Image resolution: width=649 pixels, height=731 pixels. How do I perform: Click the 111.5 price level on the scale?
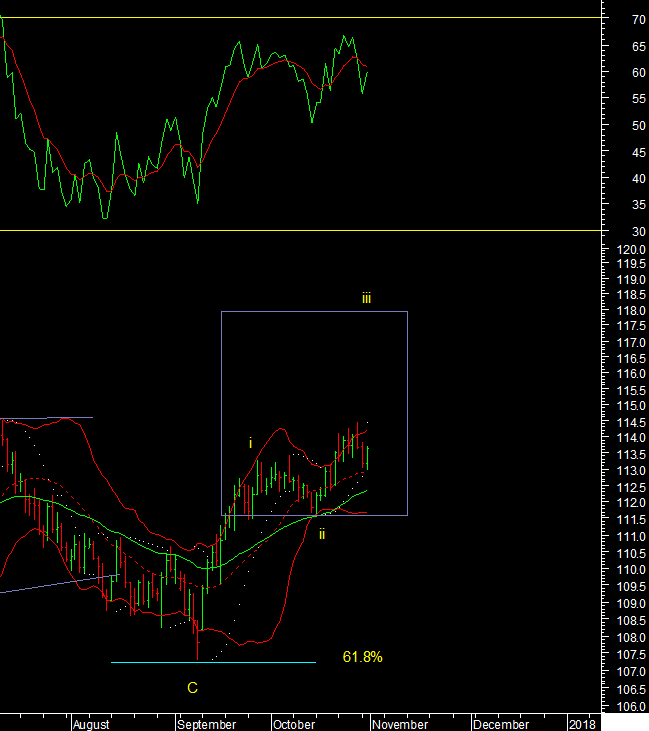tap(631, 519)
